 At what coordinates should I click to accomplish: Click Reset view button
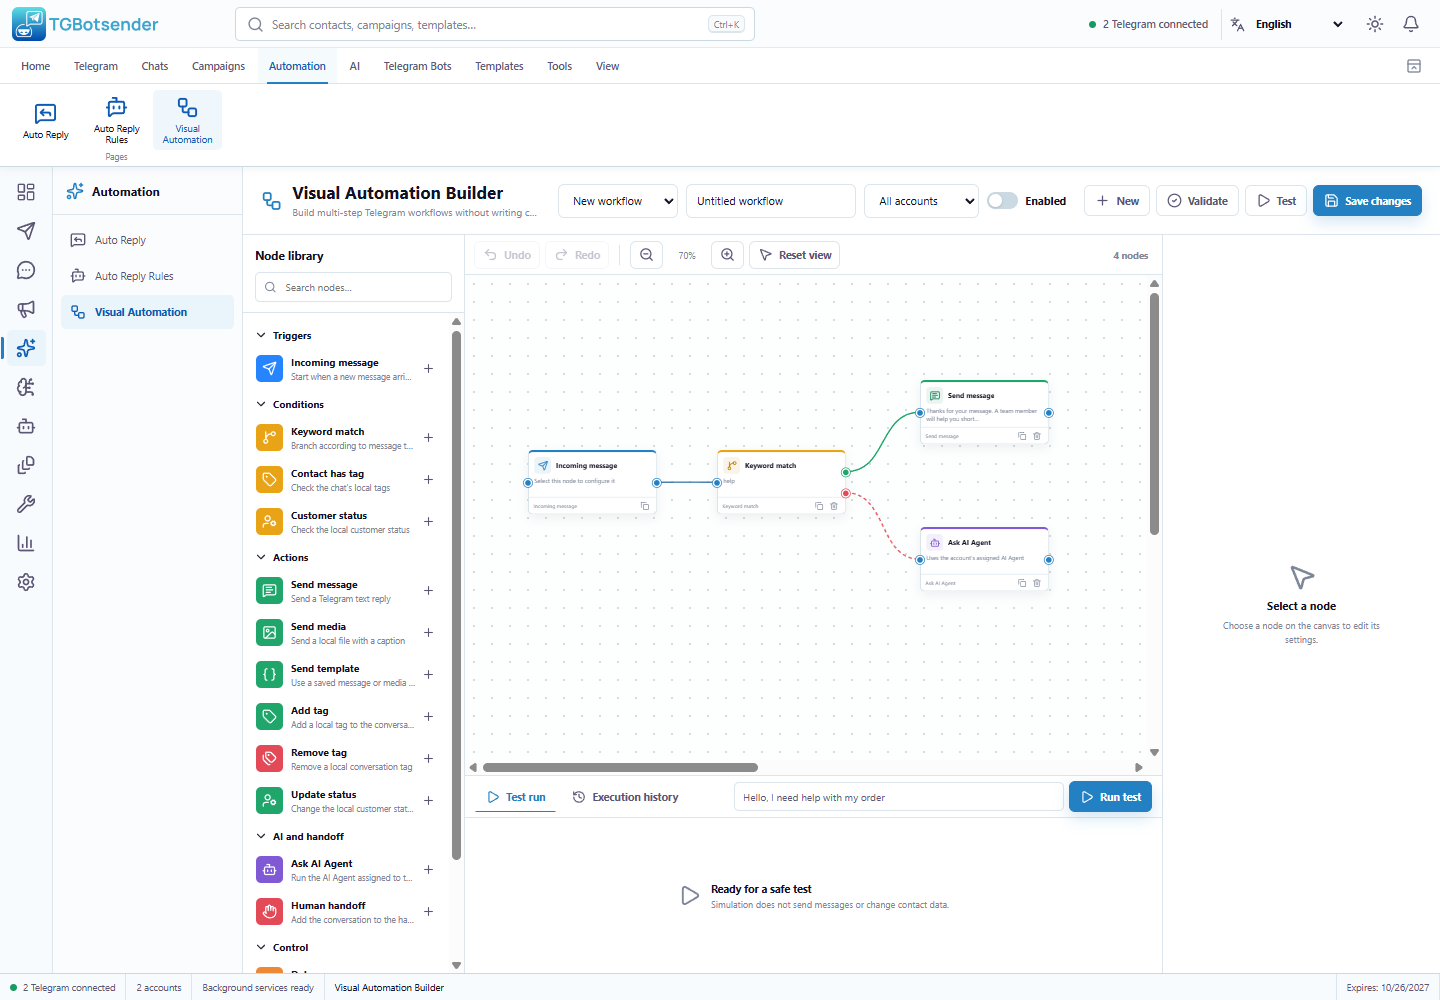coord(795,255)
